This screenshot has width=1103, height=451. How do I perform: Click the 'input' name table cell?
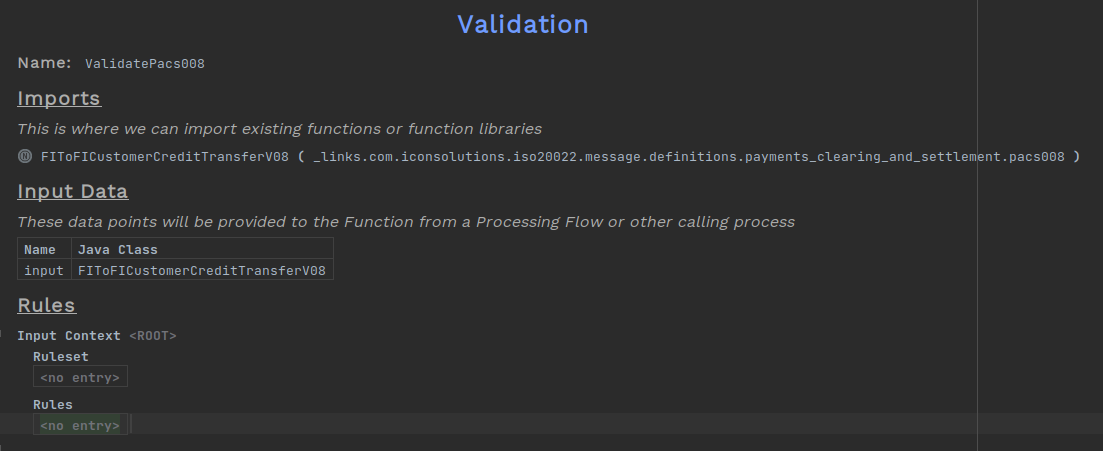tap(44, 270)
